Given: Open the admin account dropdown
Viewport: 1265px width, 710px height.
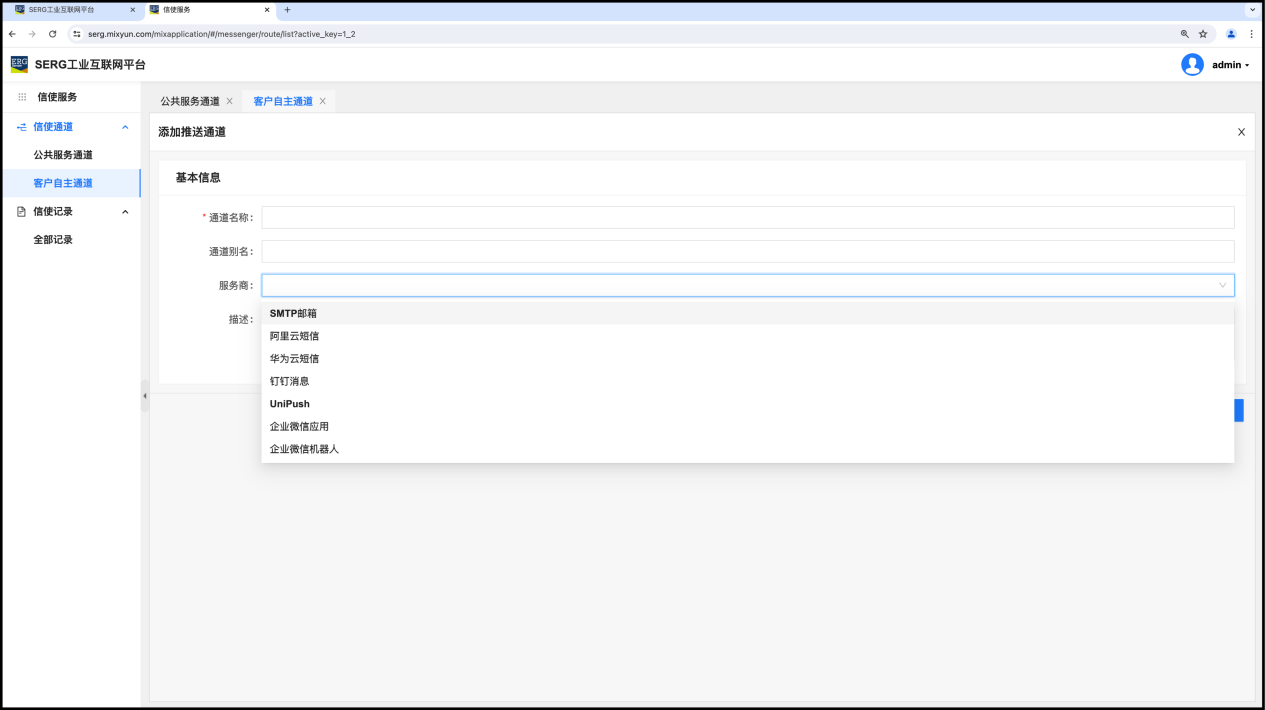Looking at the screenshot, I should pyautogui.click(x=1232, y=65).
